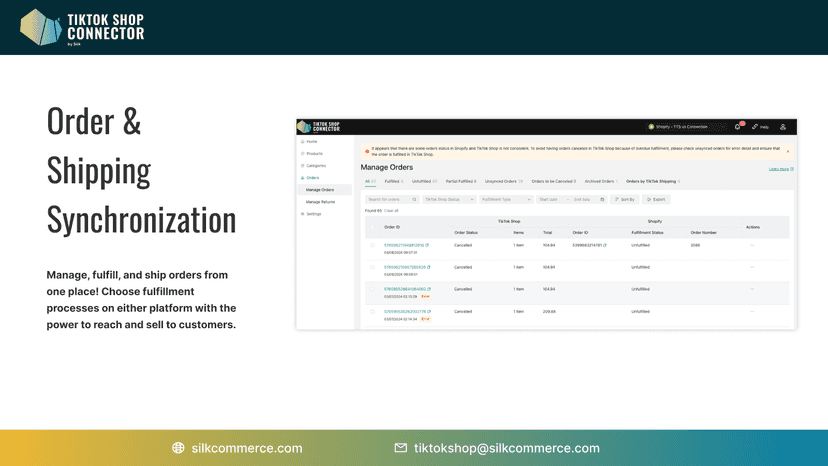Click the TikTok Shop Connector logo in slide header
The width and height of the screenshot is (828, 466).
pos(82,27)
